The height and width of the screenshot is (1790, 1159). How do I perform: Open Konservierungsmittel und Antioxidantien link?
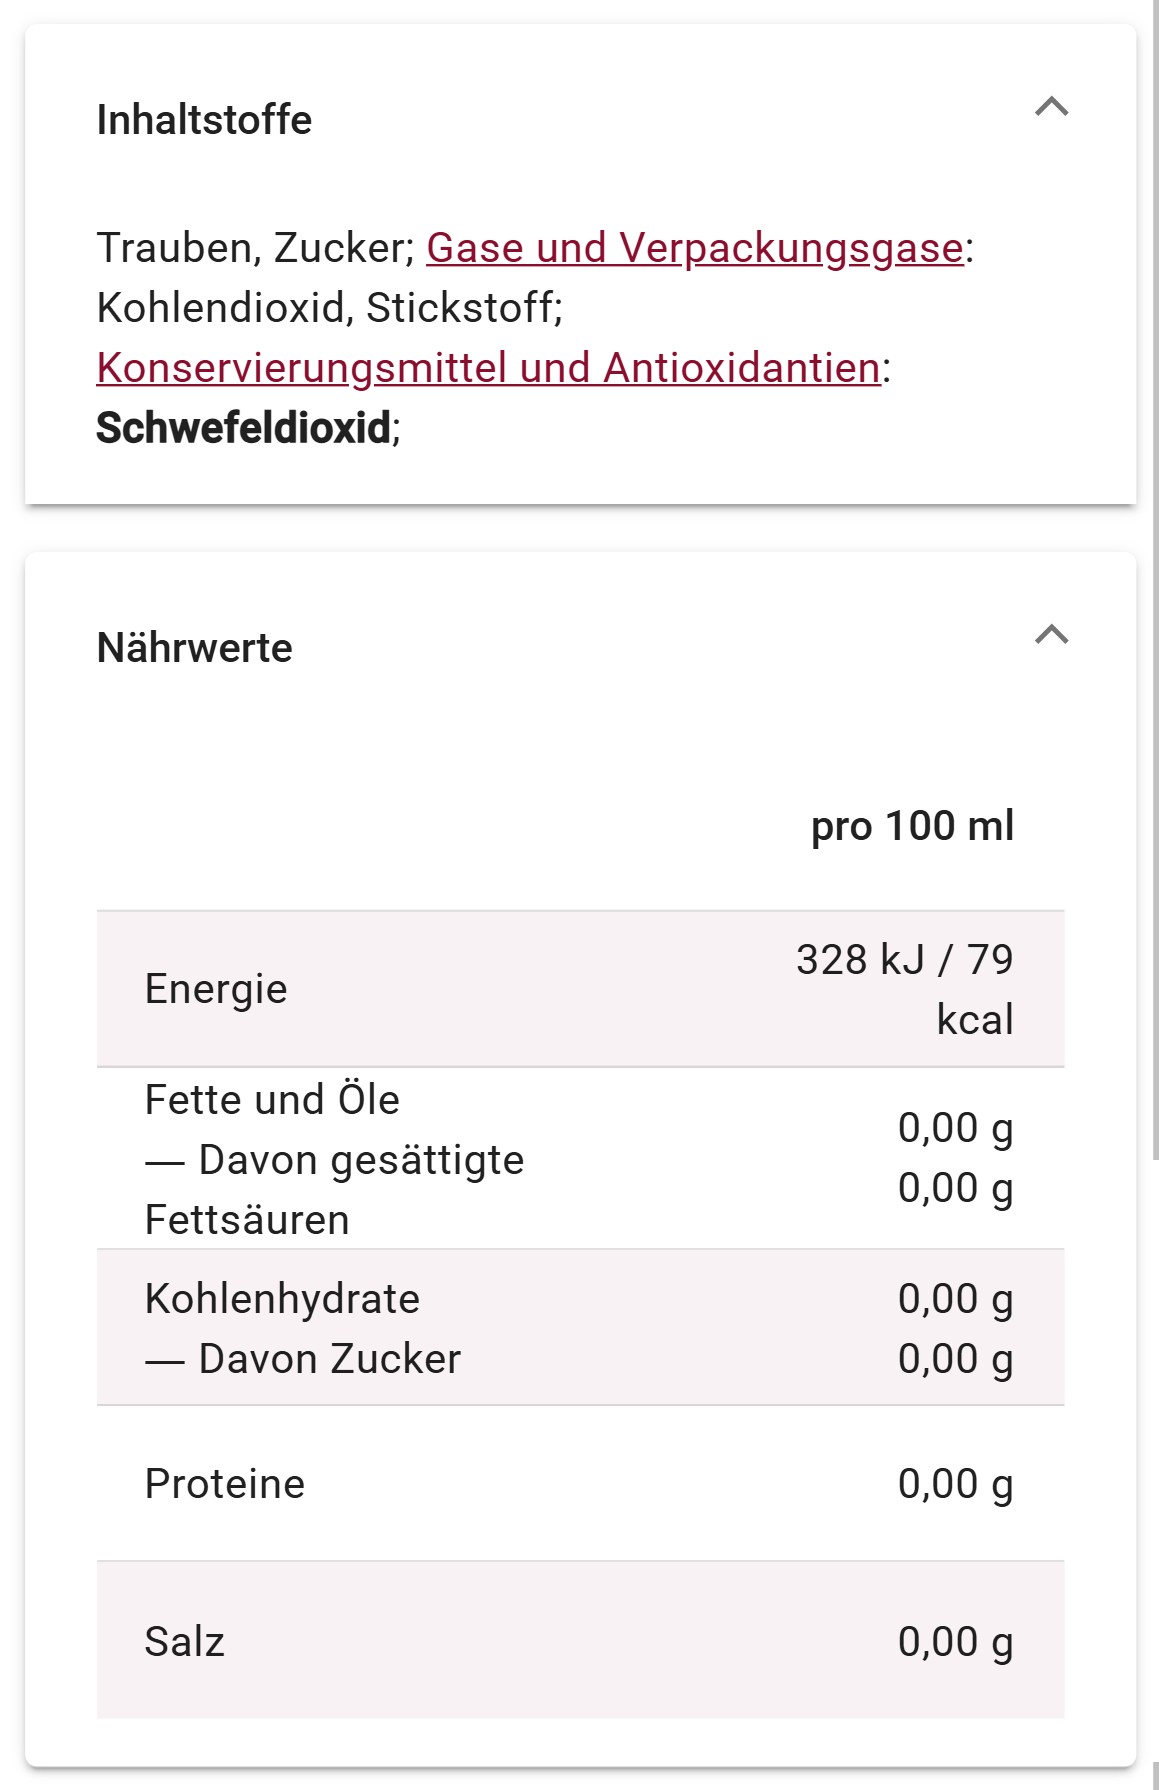point(488,368)
